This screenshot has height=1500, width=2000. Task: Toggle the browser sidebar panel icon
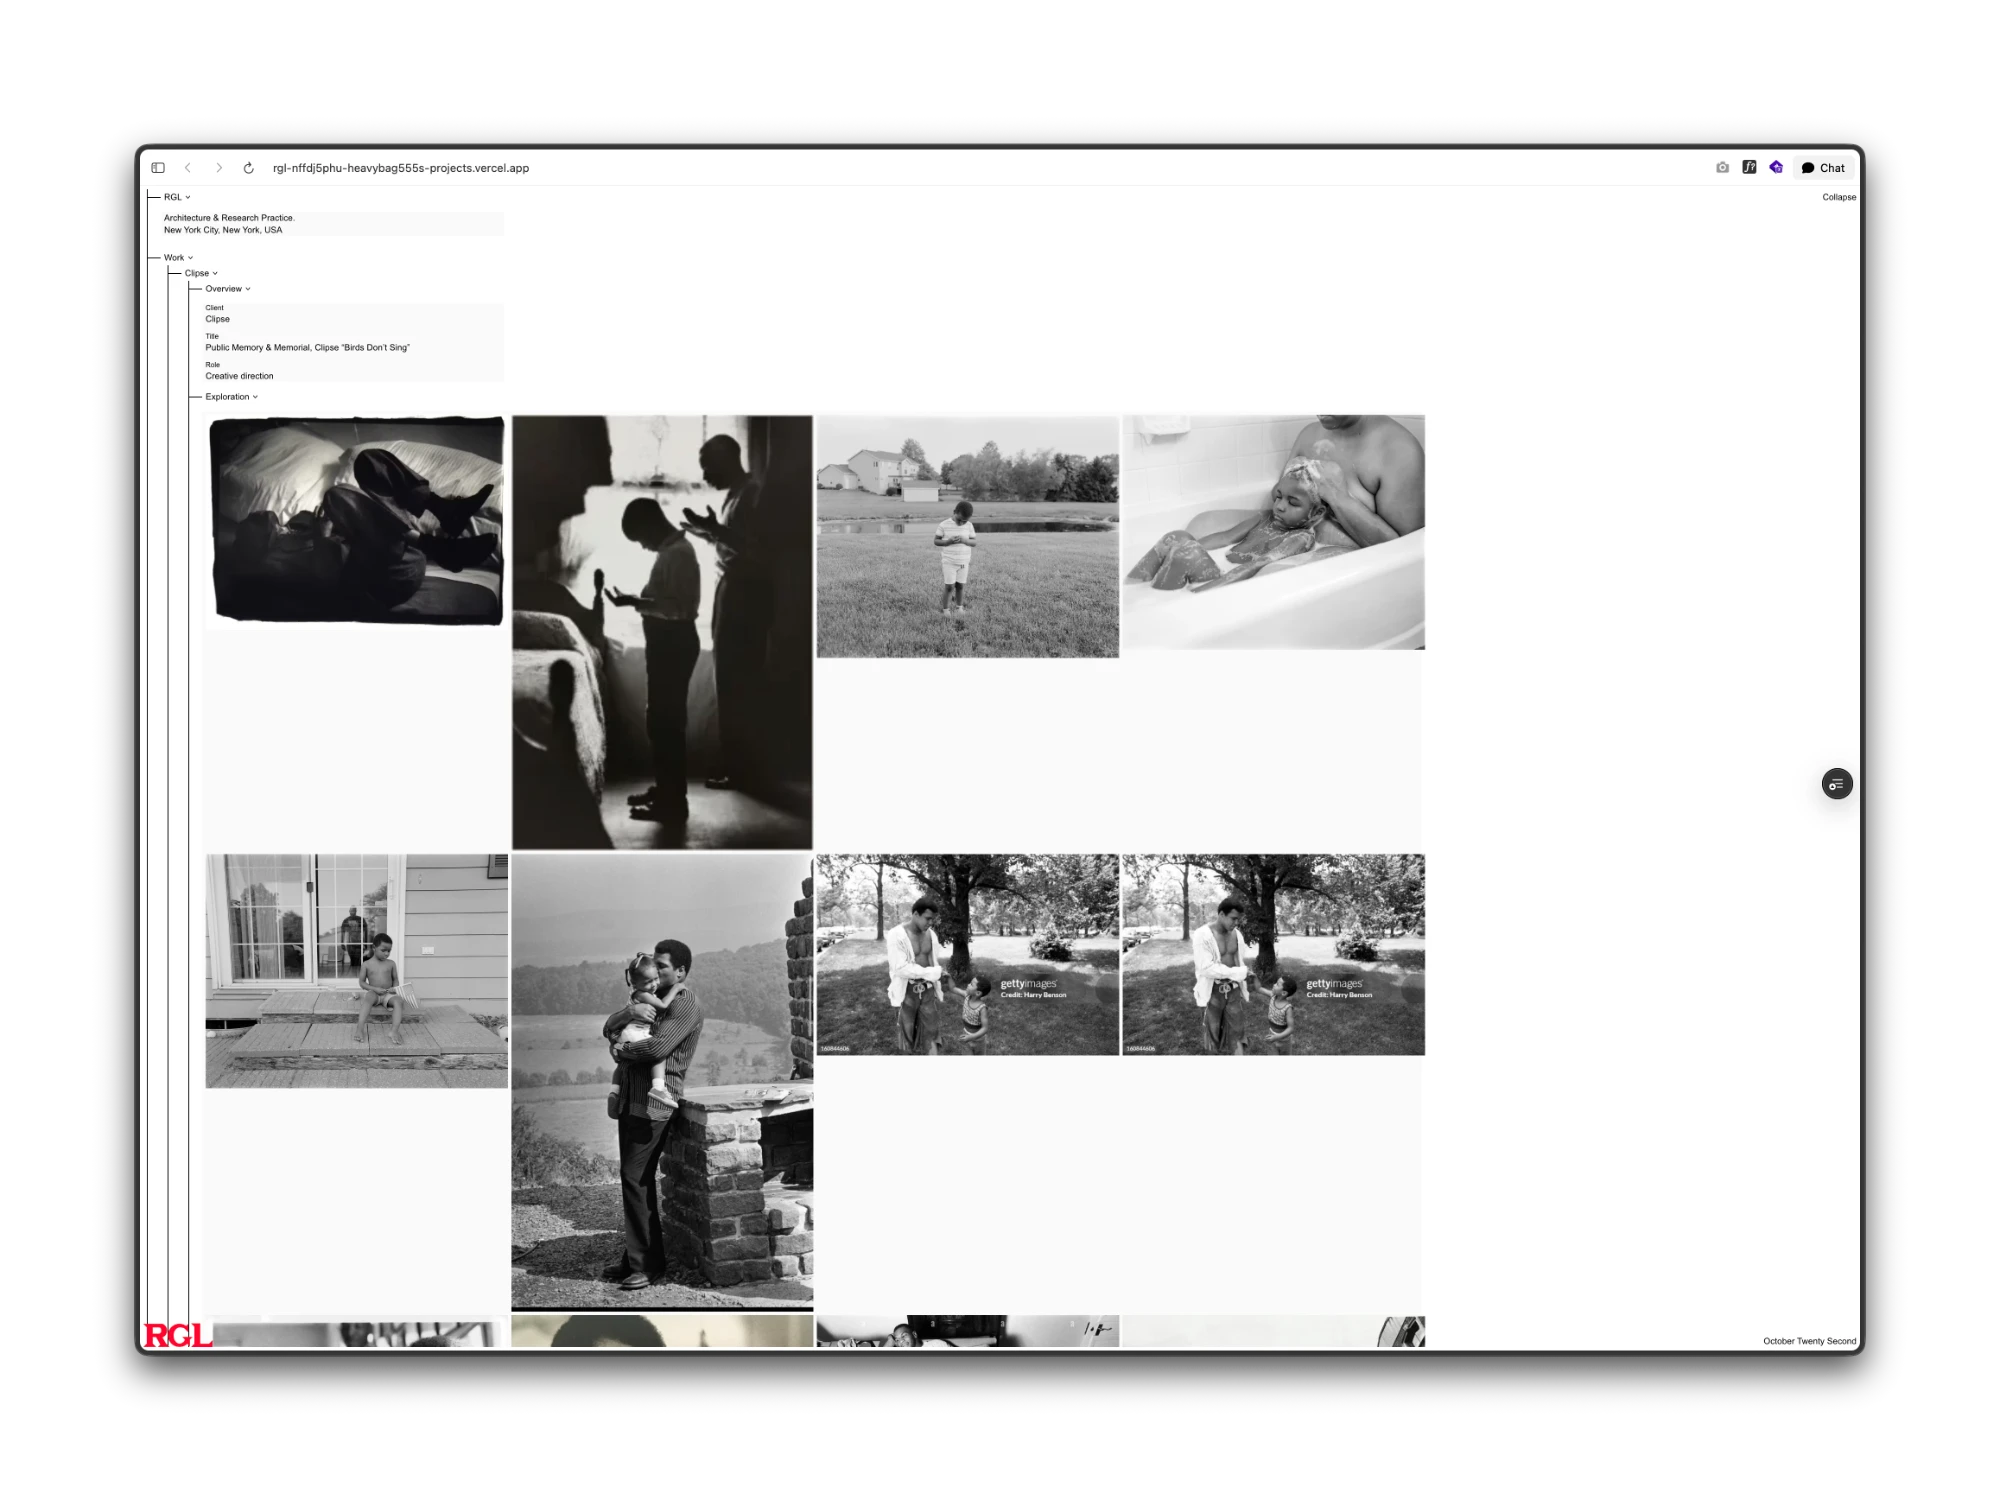[158, 168]
